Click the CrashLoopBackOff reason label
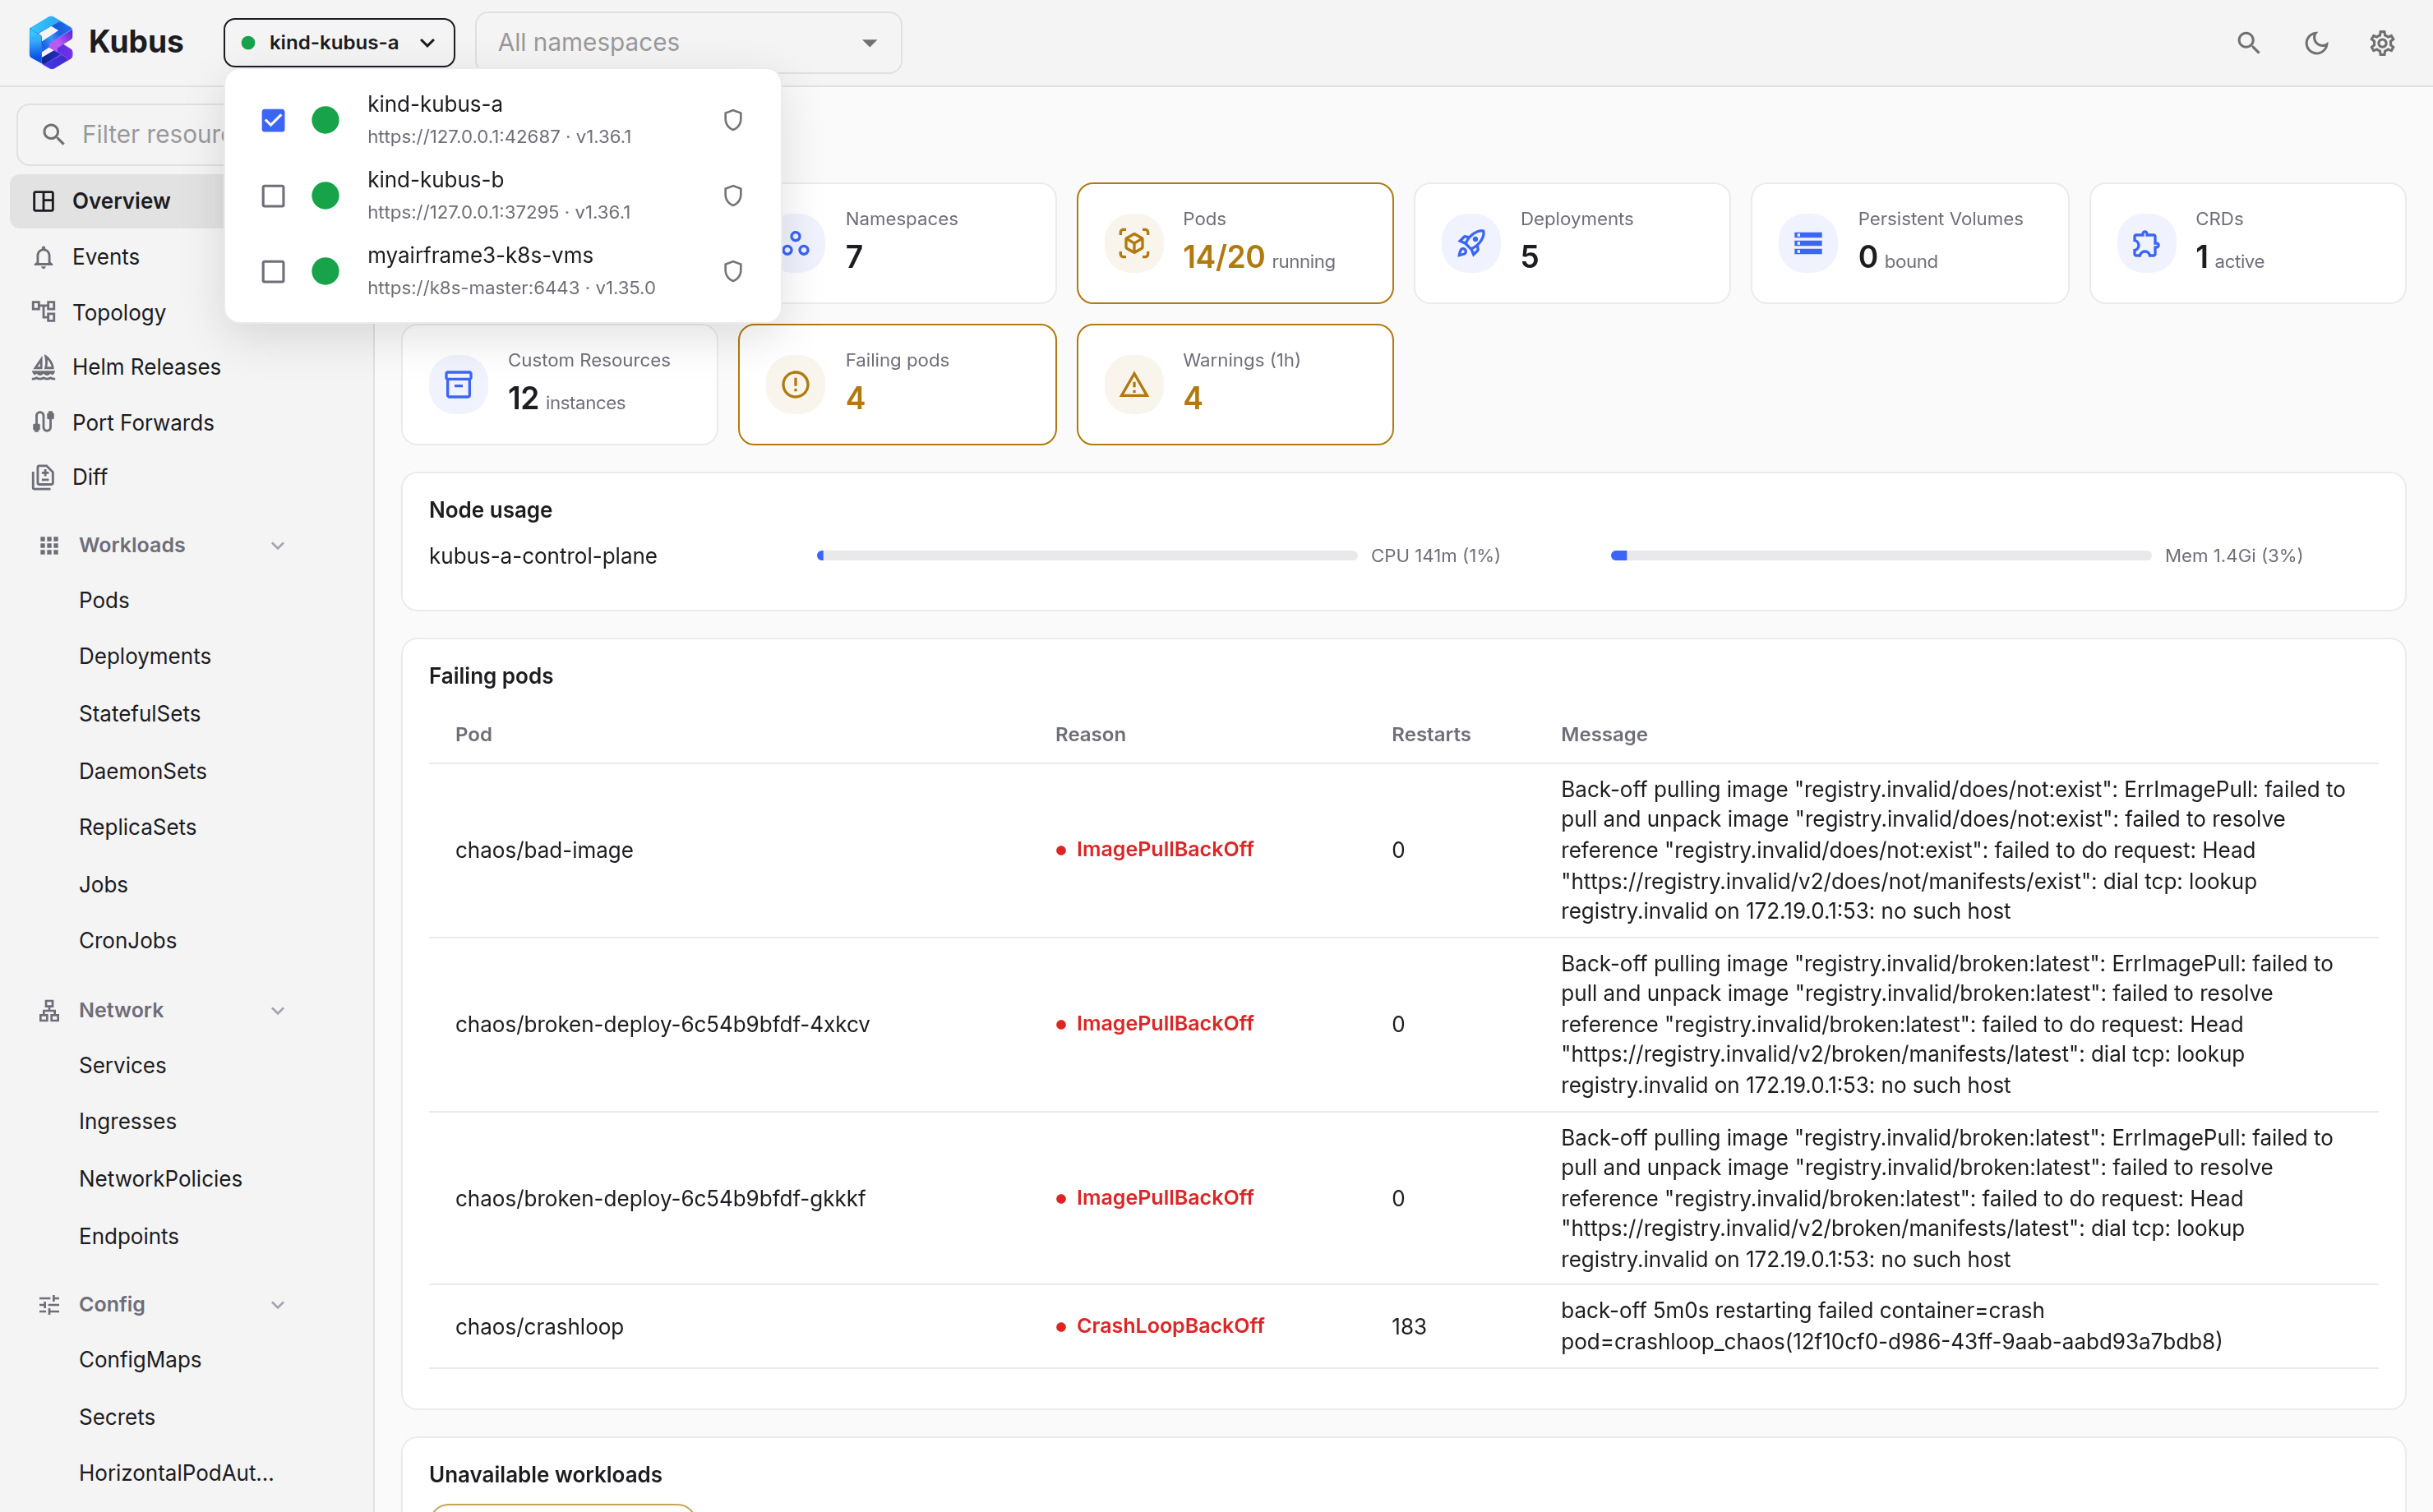This screenshot has height=1512, width=2433. point(1170,1326)
